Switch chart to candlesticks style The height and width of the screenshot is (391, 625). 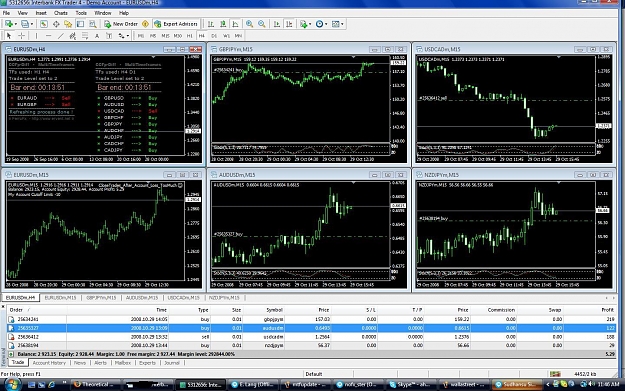(223, 24)
